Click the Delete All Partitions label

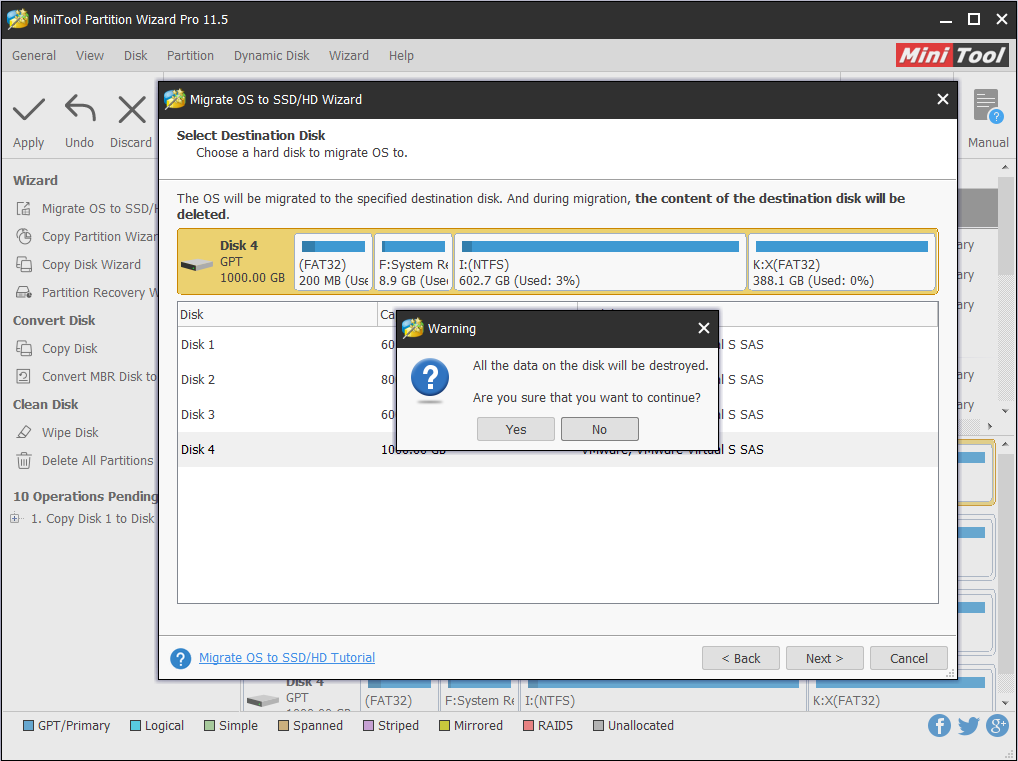tap(97, 460)
